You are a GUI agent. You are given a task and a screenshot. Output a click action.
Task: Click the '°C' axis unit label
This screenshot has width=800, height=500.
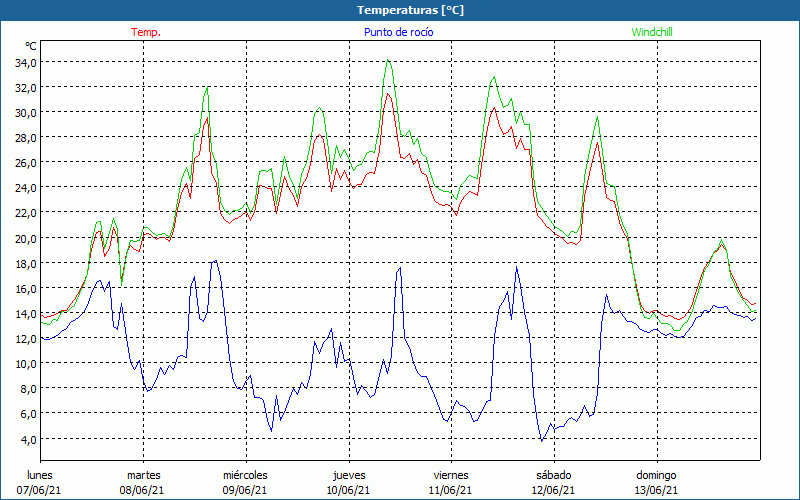click(x=31, y=46)
